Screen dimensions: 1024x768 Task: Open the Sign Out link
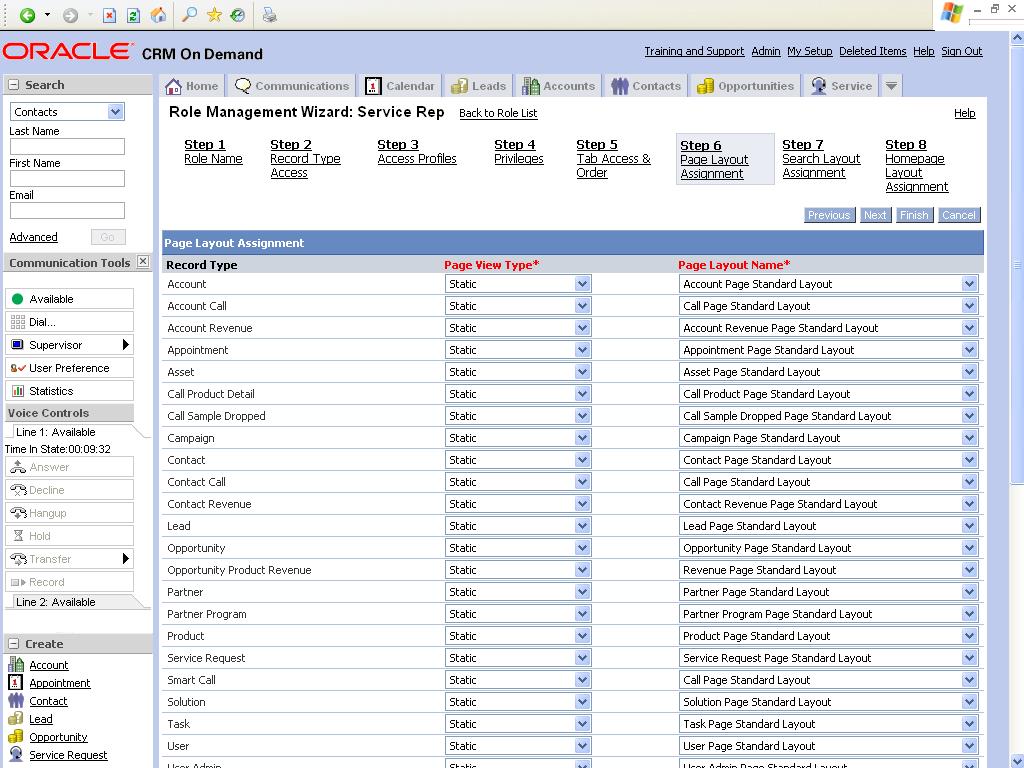tap(961, 51)
